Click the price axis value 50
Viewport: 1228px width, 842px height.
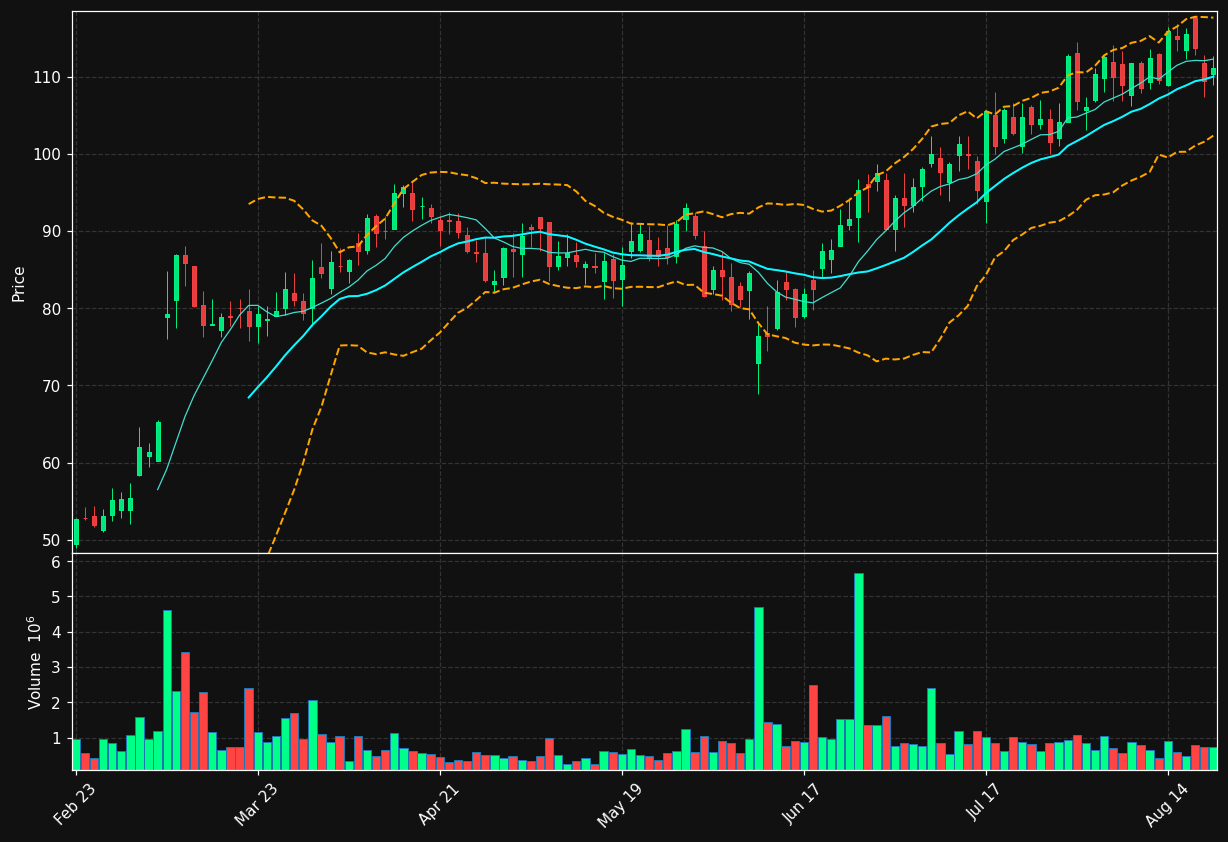click(52, 540)
